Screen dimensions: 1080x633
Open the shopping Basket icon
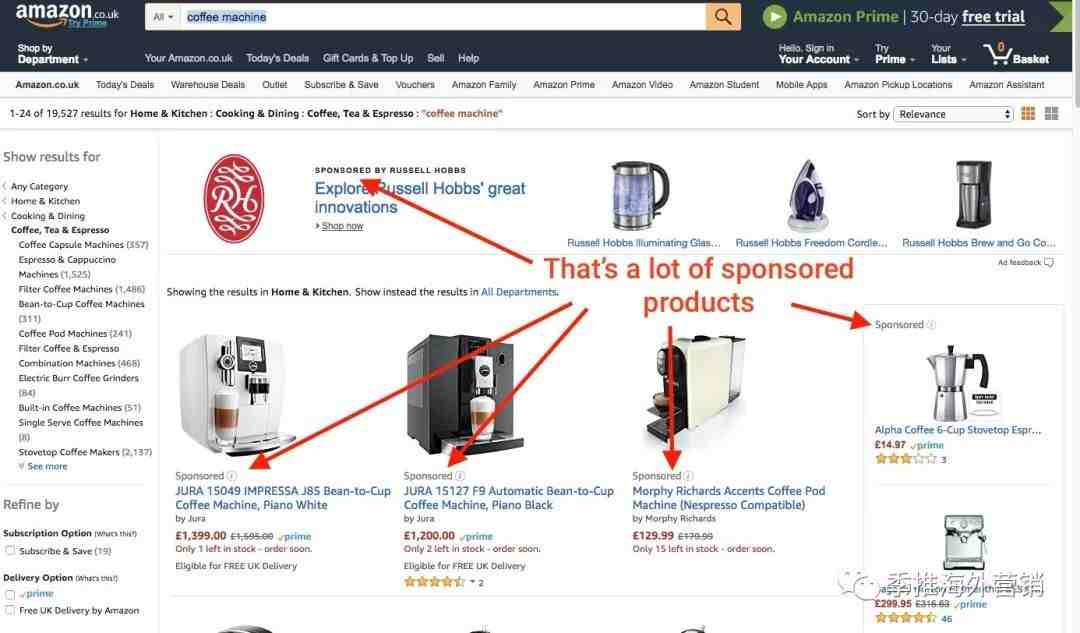1017,54
